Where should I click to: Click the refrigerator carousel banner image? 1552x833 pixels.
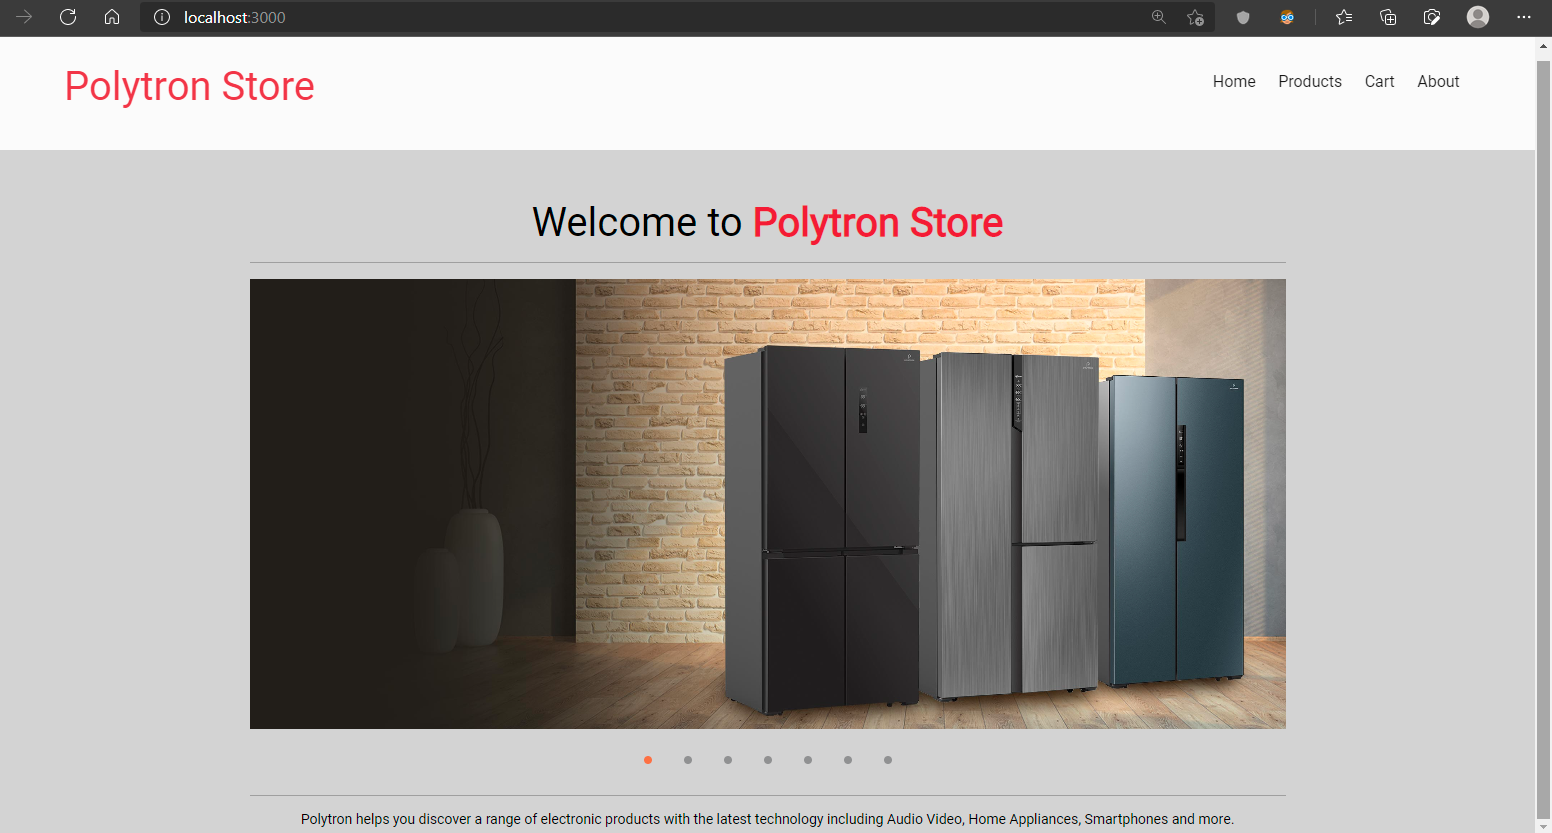(767, 503)
